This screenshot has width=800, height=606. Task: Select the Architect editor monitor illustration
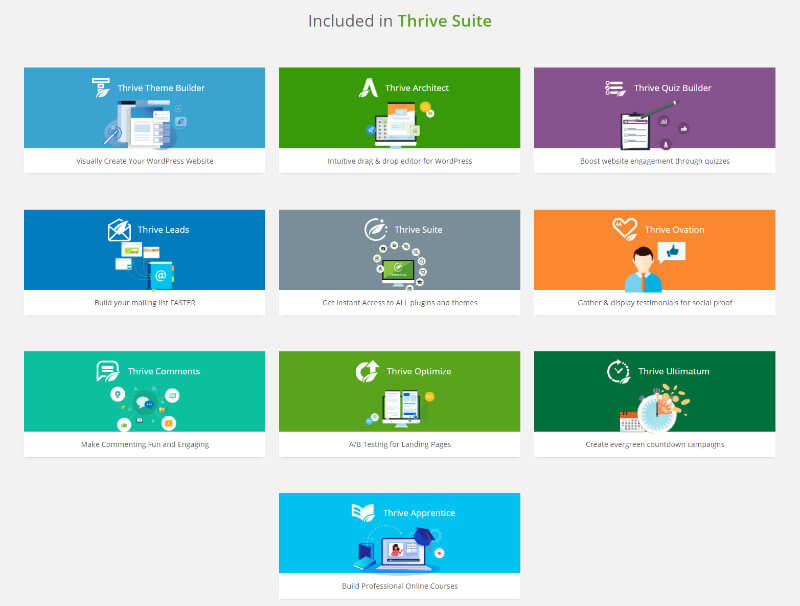(x=400, y=124)
